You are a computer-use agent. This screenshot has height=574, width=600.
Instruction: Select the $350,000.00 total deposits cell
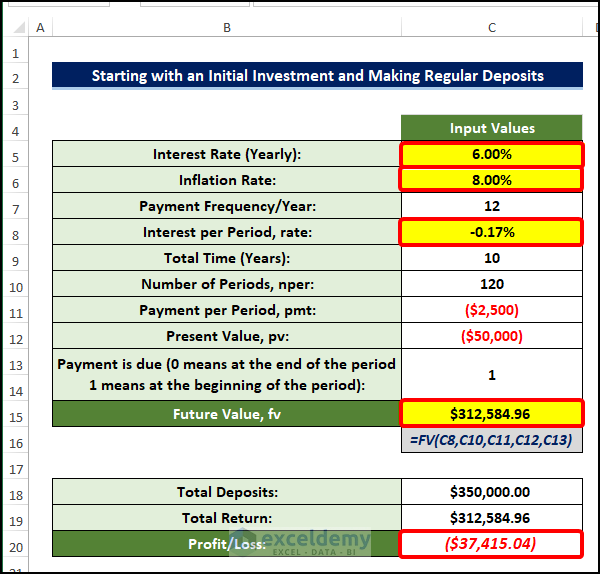[x=492, y=492]
